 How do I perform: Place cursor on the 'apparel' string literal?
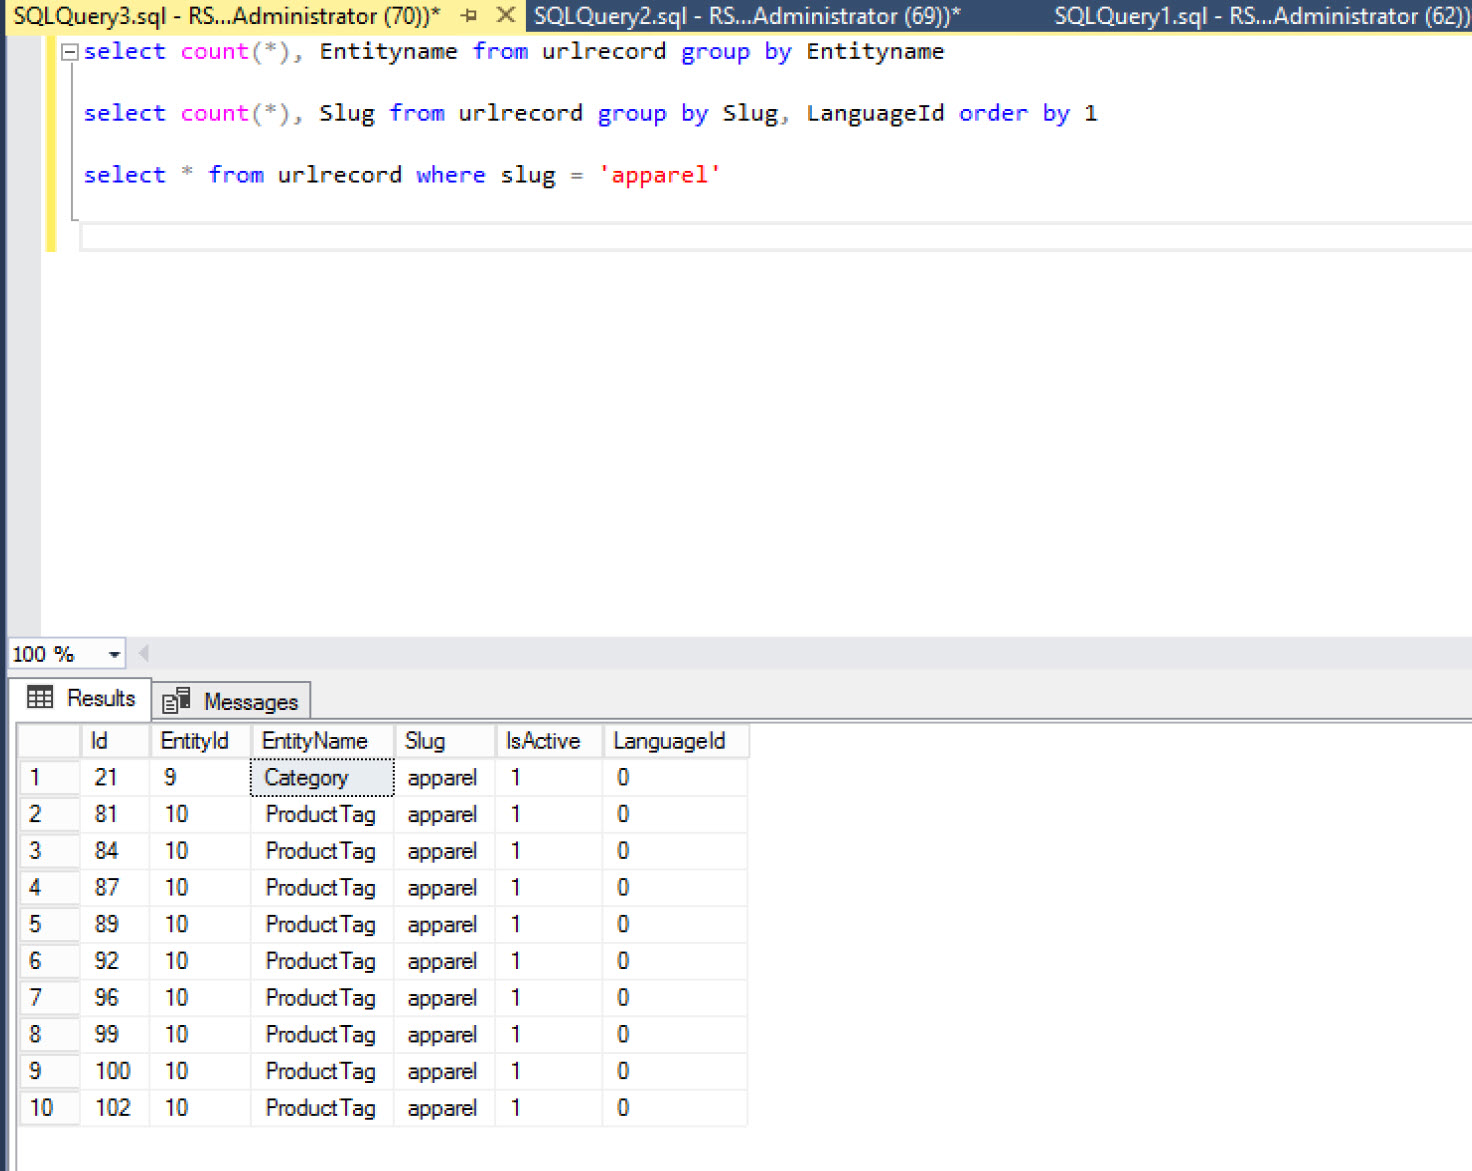click(659, 175)
